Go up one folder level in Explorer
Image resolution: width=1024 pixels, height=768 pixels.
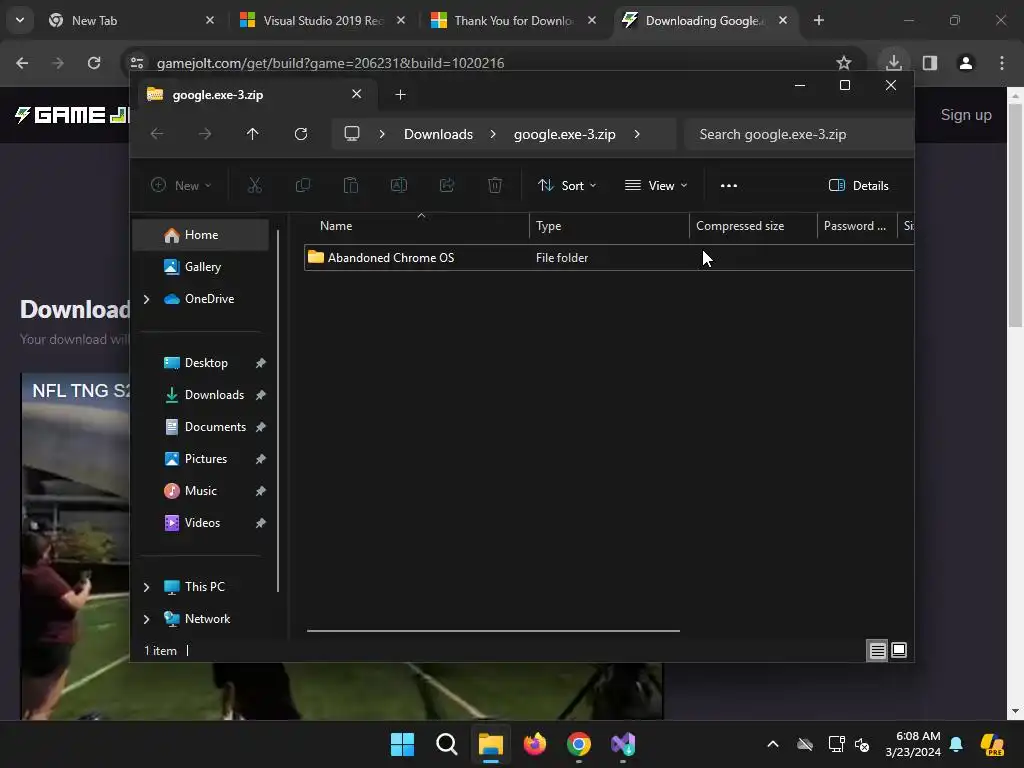253,134
